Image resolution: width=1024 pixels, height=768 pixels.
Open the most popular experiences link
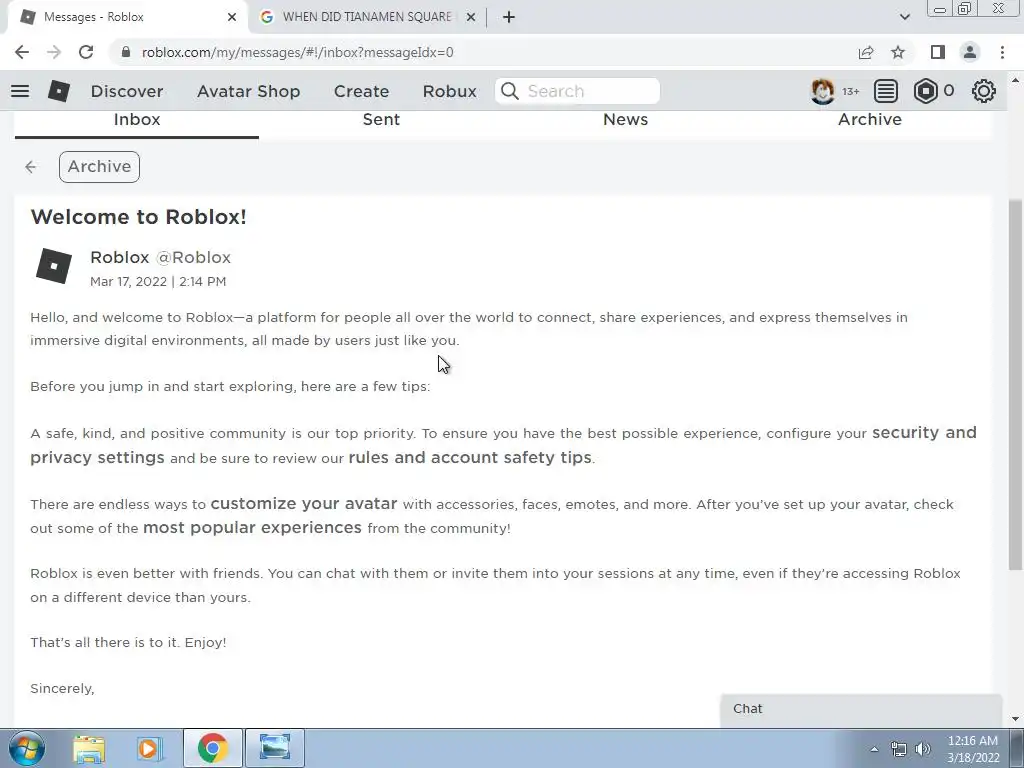(x=252, y=528)
